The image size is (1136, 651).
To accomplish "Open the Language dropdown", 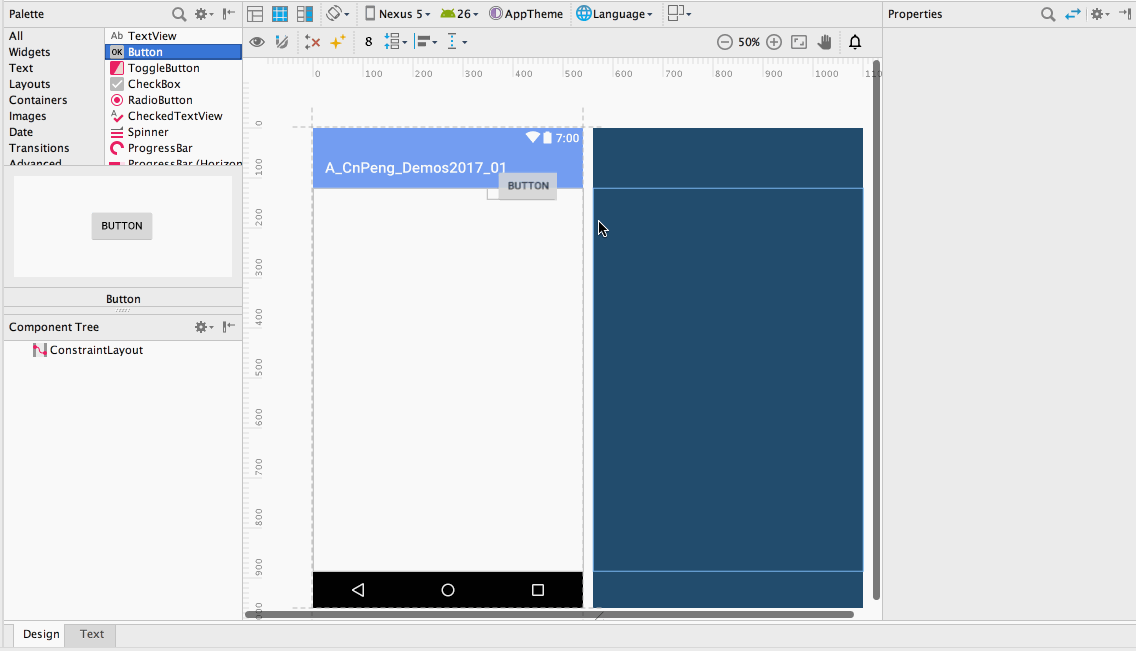I will click(614, 14).
